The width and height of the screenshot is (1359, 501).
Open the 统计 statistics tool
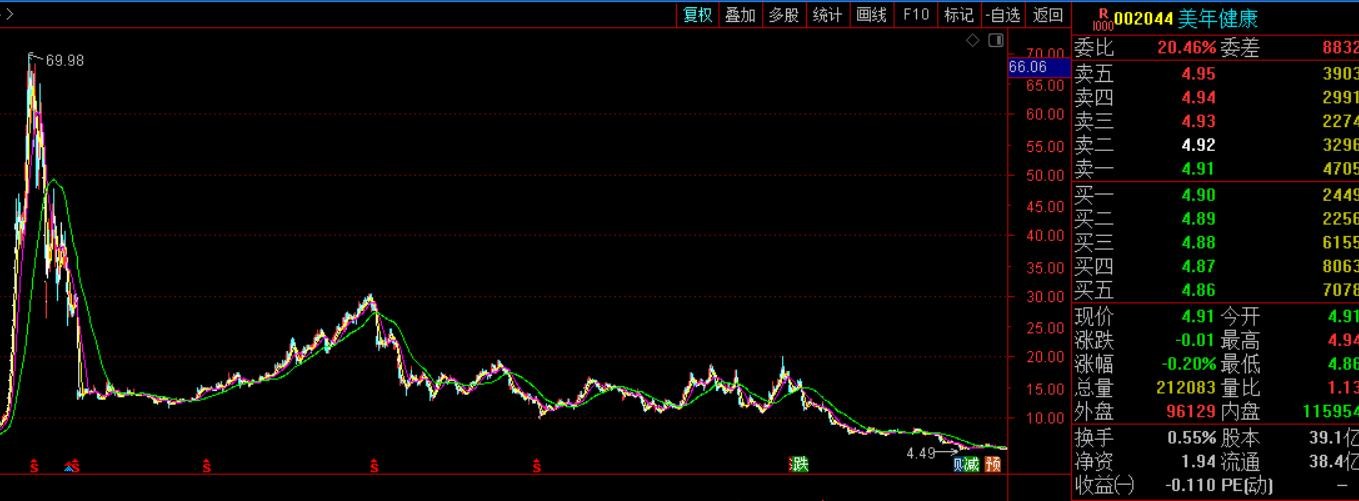827,15
